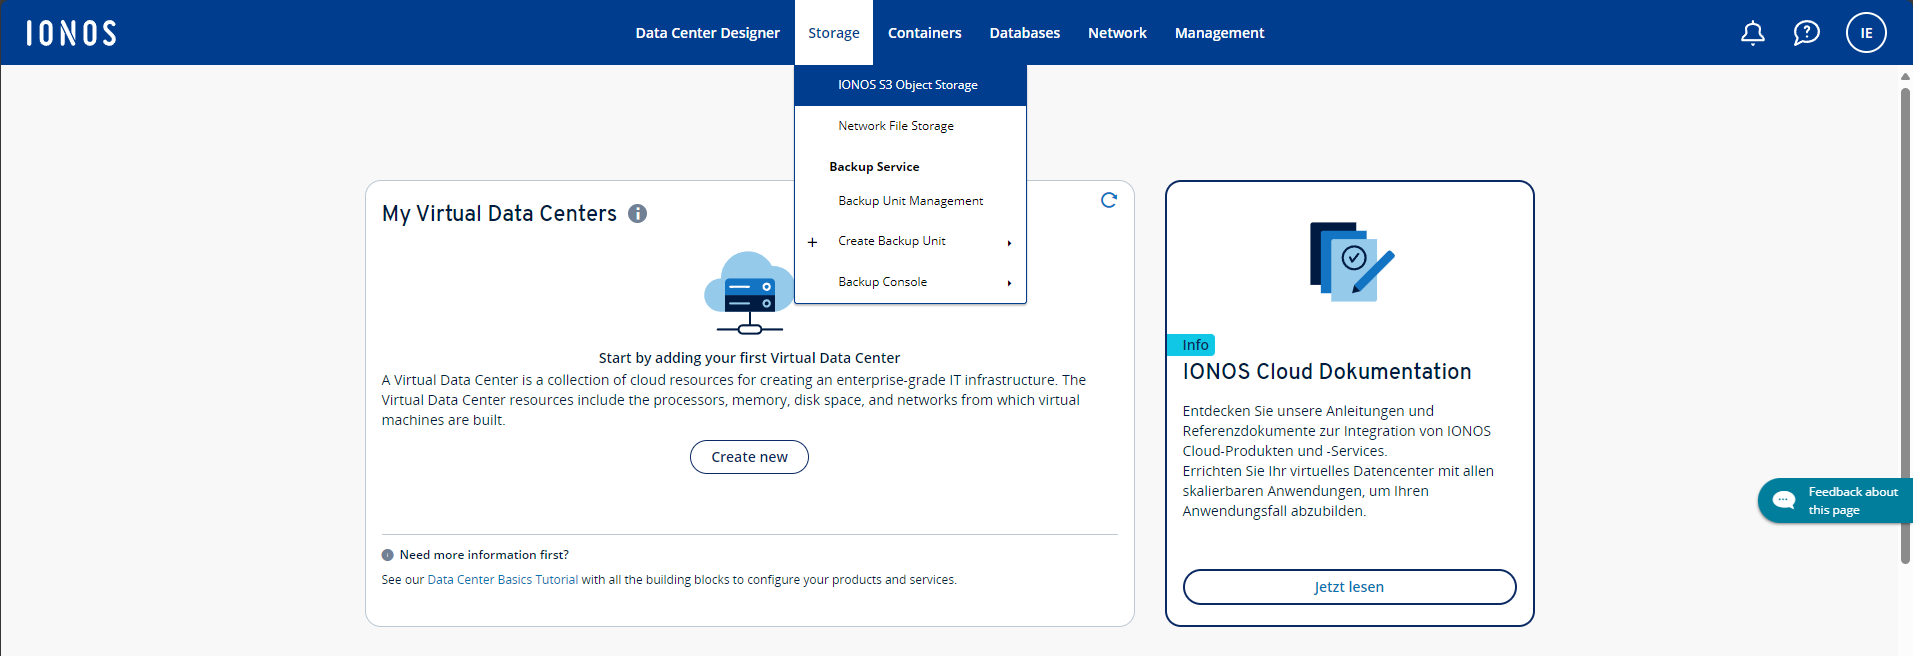Expand the Create Backup Unit submenu
This screenshot has width=1913, height=656.
(x=1009, y=242)
